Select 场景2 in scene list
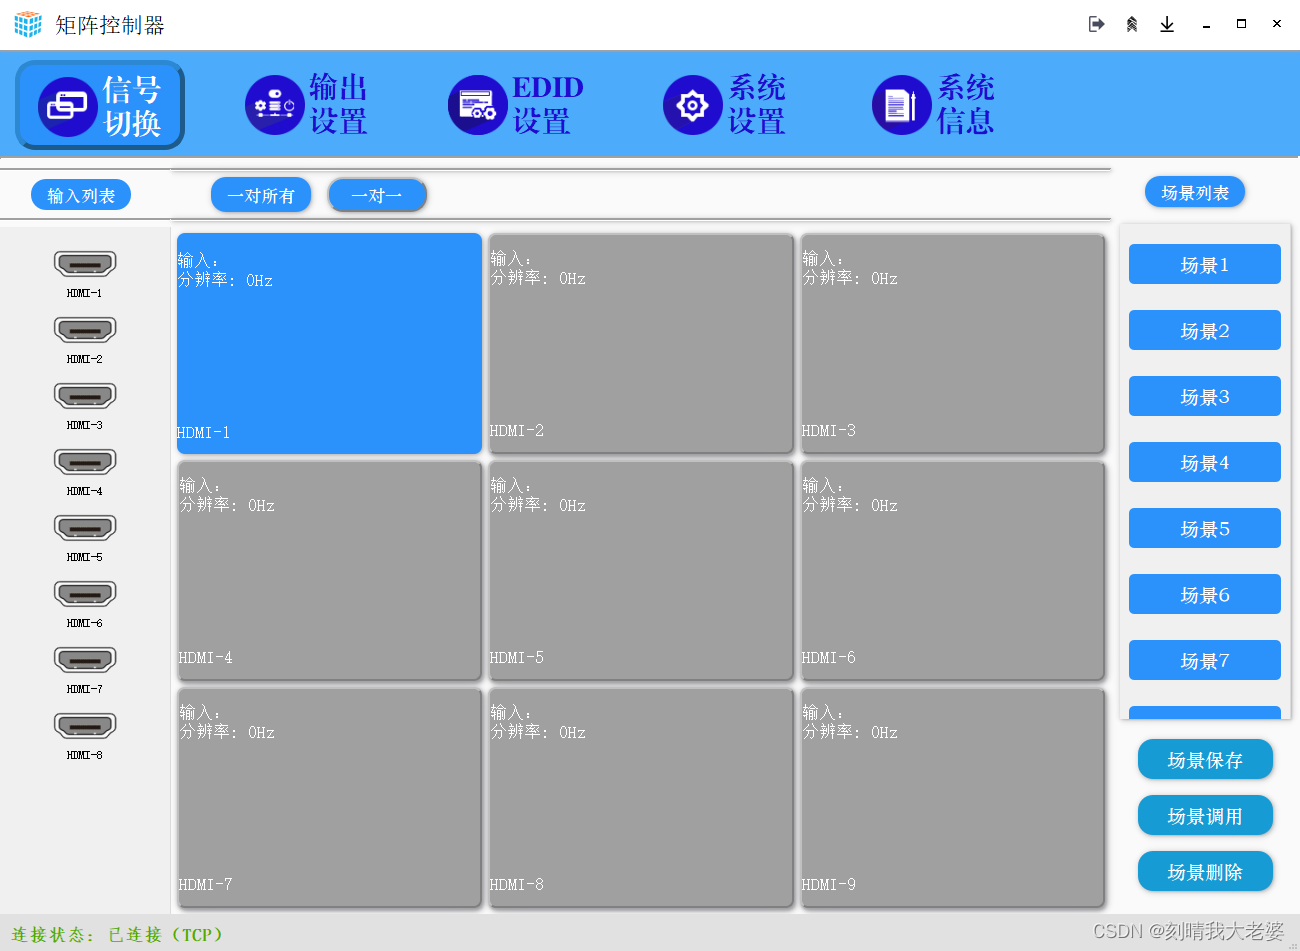 pos(1205,330)
